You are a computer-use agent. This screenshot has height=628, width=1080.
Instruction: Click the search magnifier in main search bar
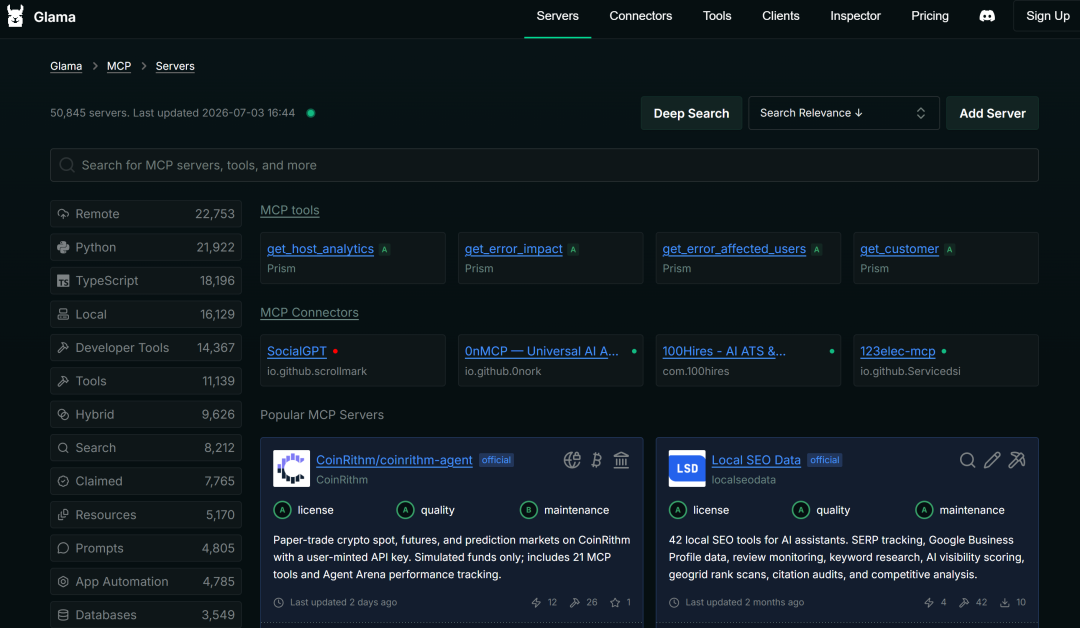[67, 165]
